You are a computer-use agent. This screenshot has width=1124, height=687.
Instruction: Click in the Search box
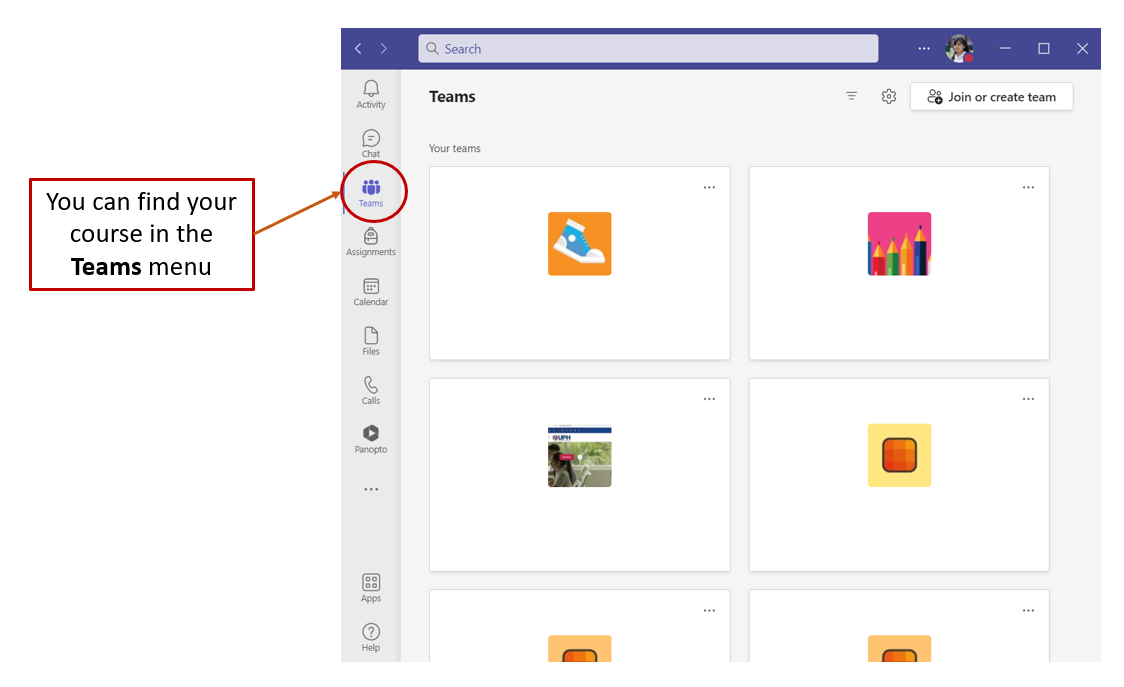648,49
